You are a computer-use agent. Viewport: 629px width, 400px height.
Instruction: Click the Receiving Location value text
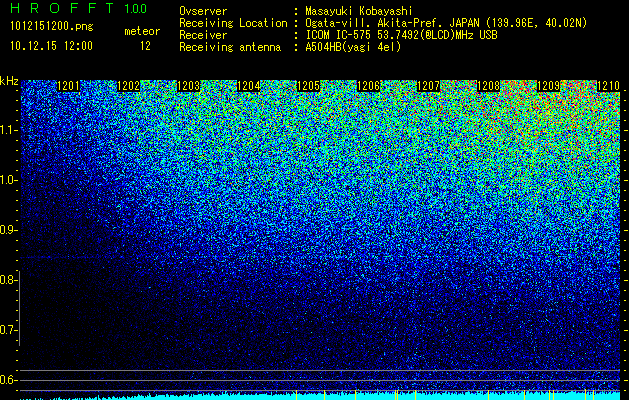click(446, 23)
